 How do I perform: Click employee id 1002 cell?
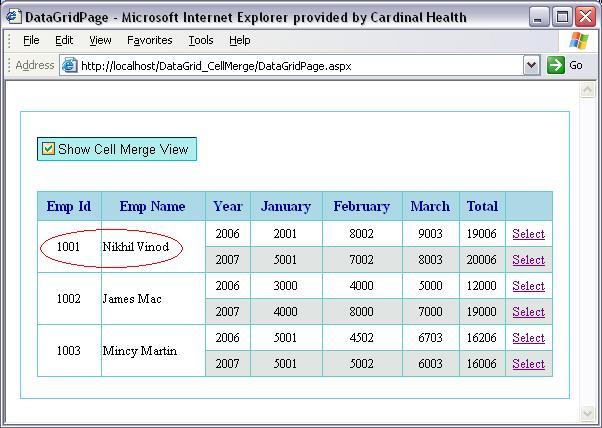pyautogui.click(x=68, y=299)
